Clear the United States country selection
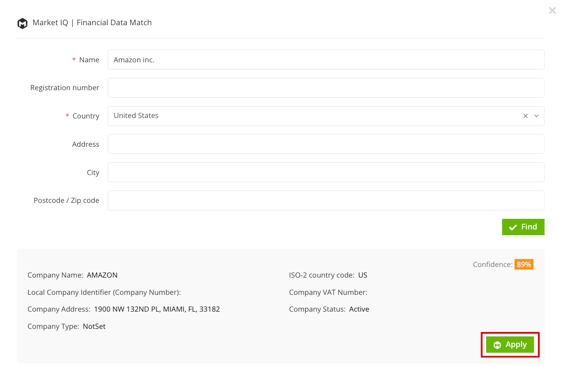This screenshot has width=561, height=366. [525, 116]
